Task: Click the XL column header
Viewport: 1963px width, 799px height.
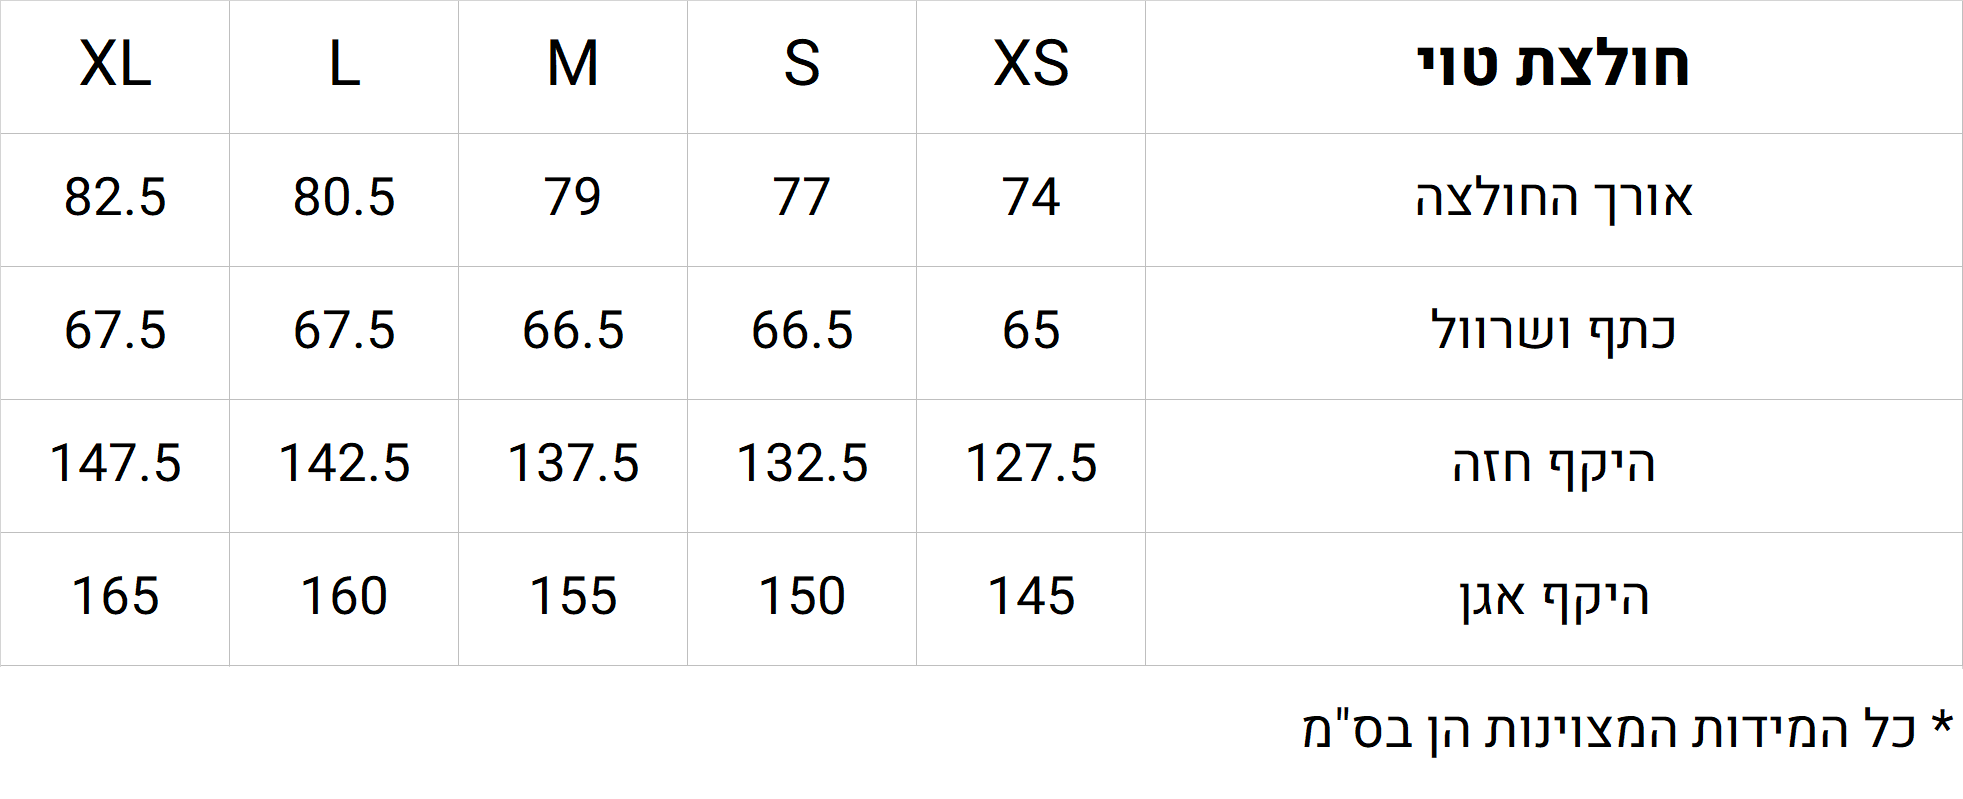Action: point(115,66)
